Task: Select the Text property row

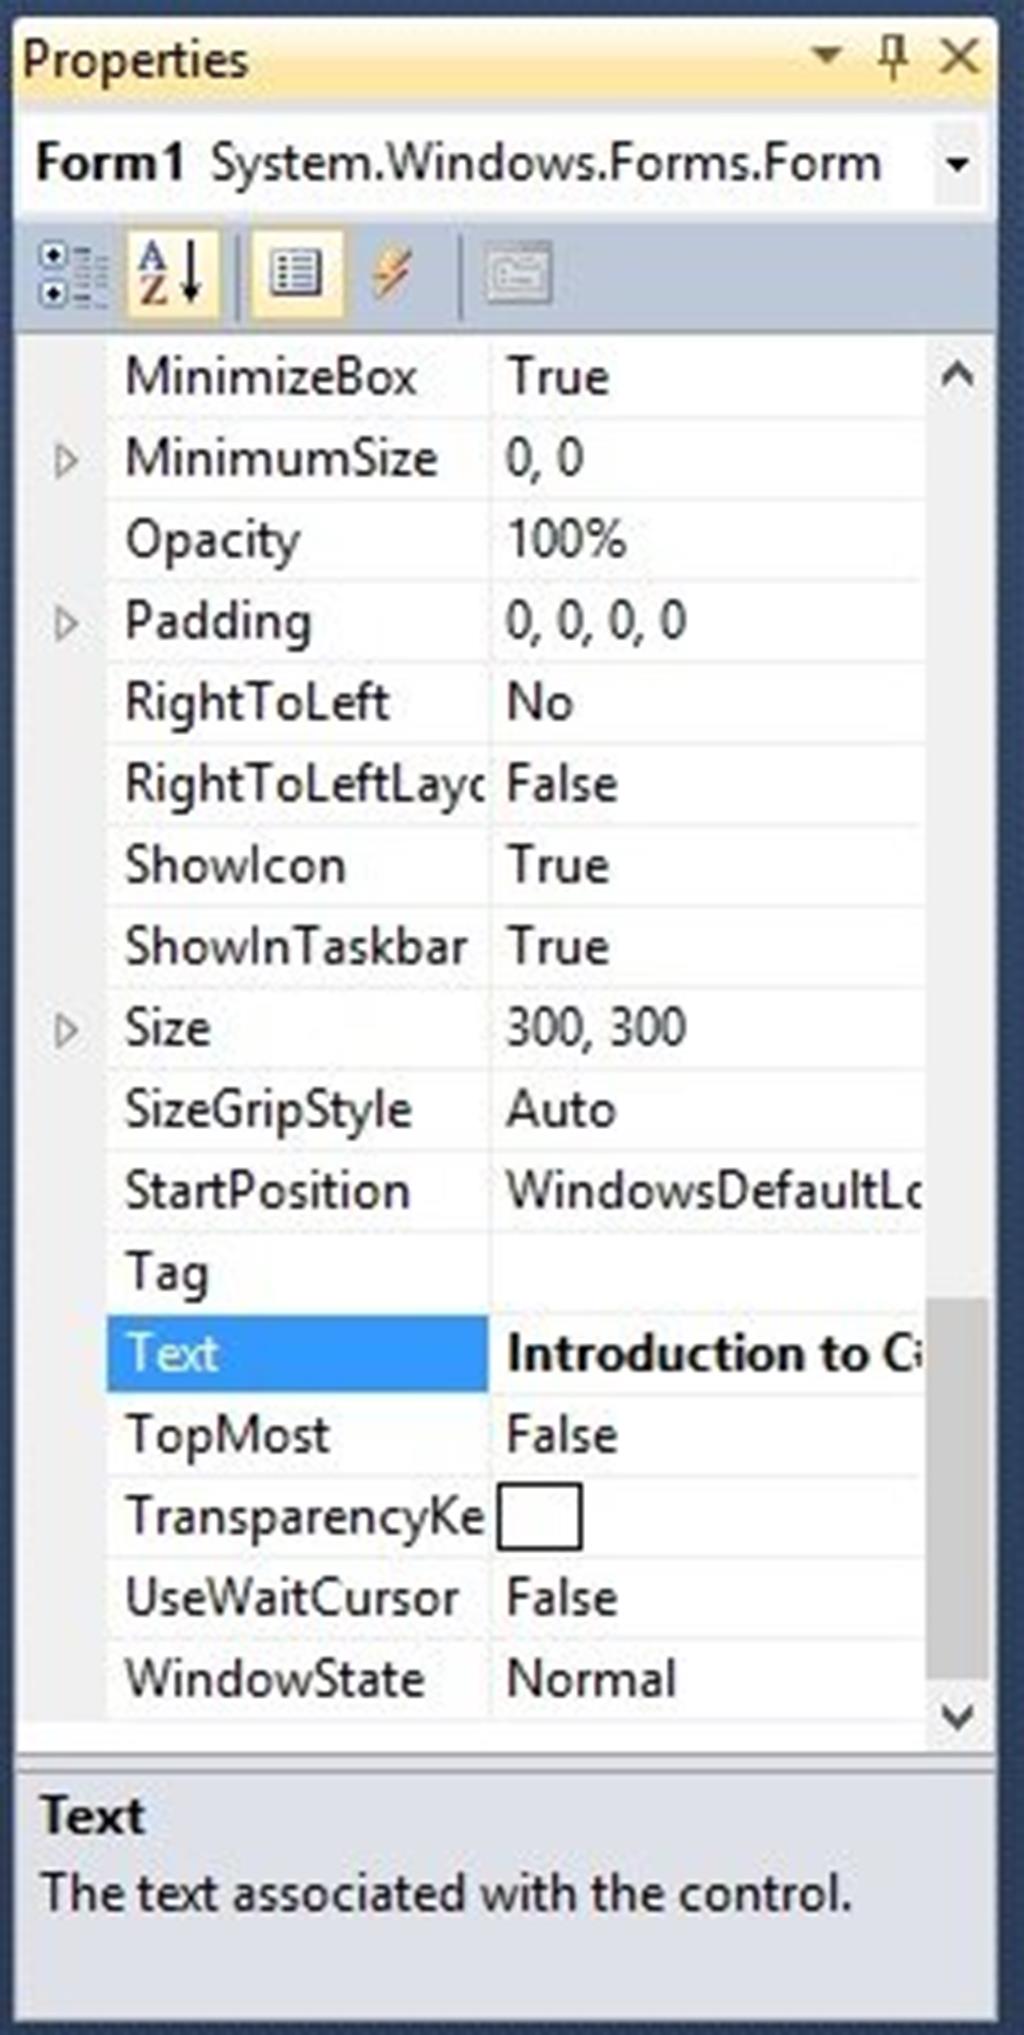Action: [x=297, y=1354]
